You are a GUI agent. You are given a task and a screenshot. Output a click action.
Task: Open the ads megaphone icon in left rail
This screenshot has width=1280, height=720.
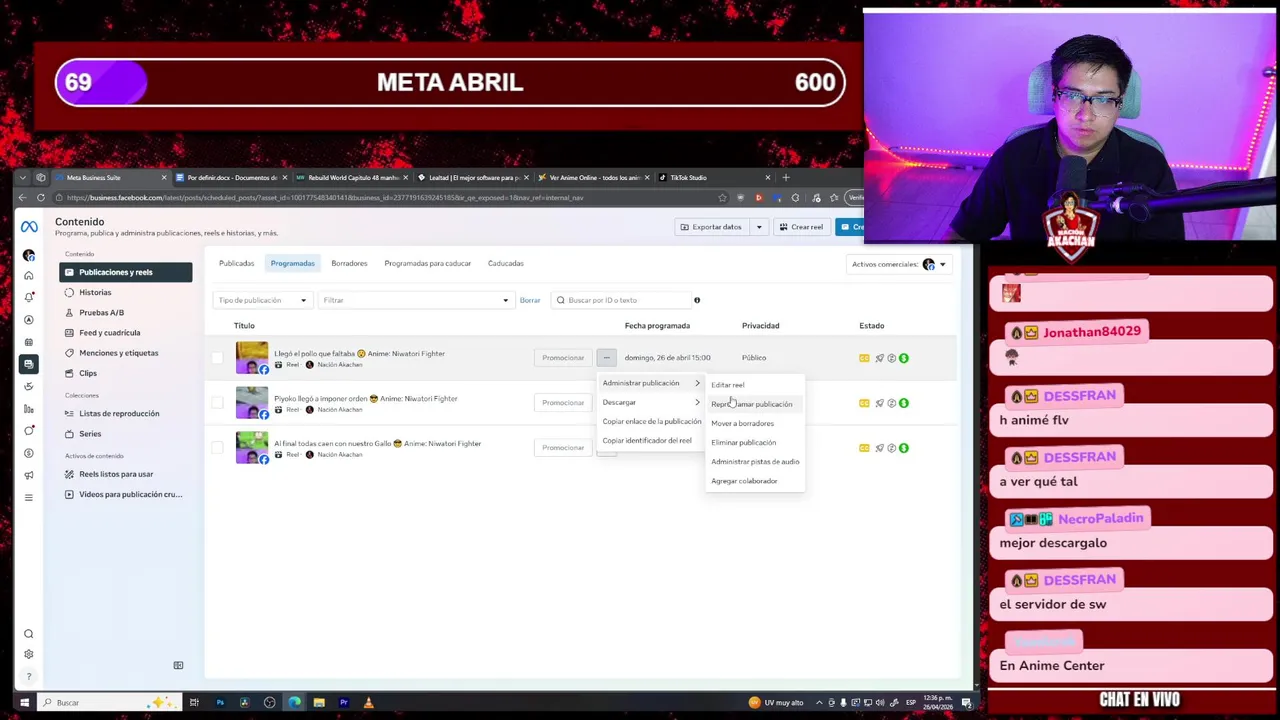click(29, 475)
